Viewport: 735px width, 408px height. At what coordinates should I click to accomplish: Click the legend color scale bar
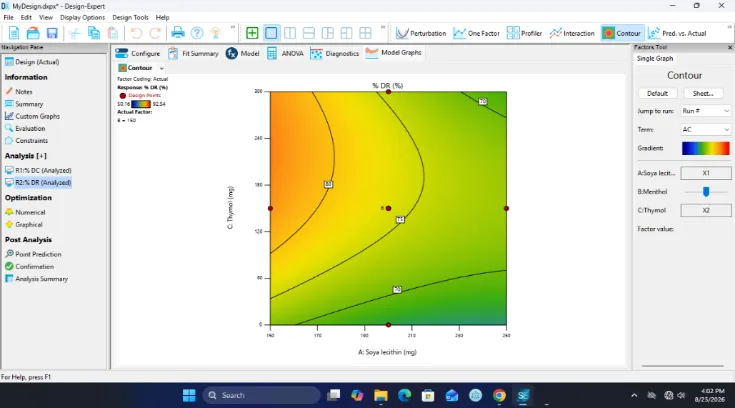[x=141, y=104]
